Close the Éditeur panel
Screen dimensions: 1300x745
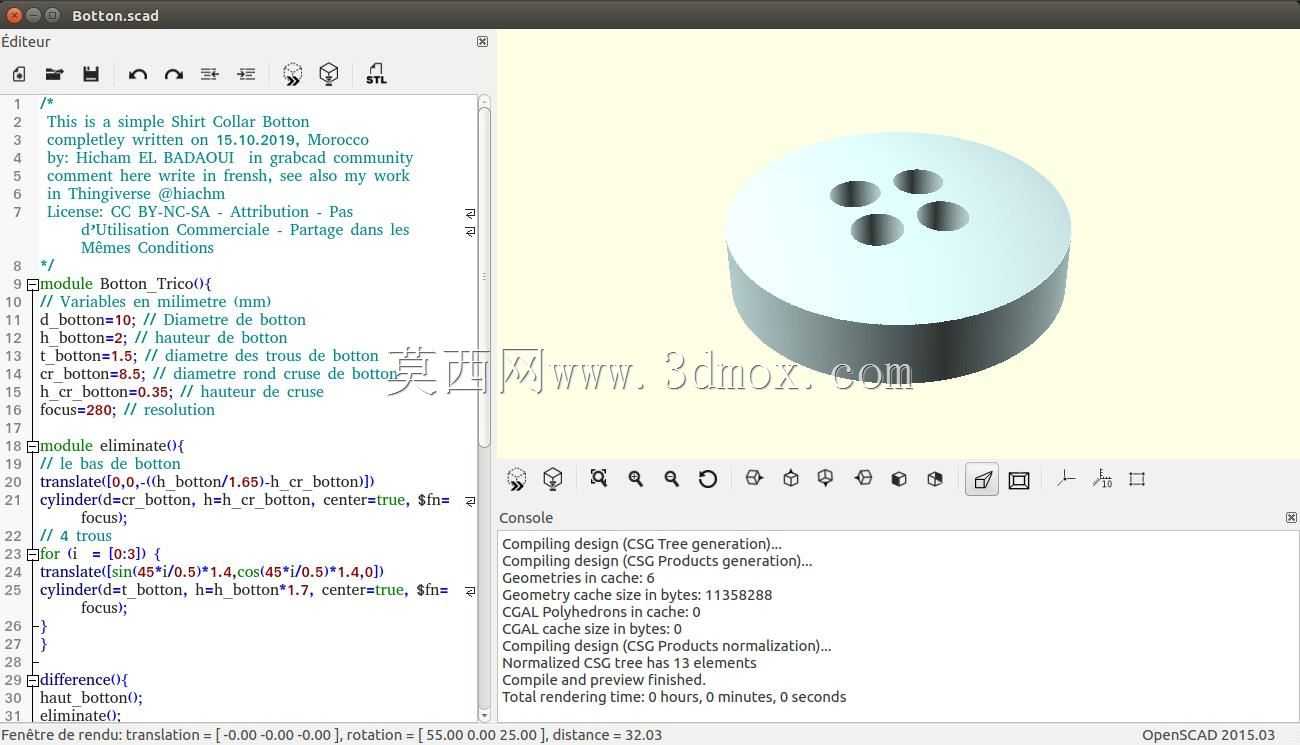tap(482, 41)
